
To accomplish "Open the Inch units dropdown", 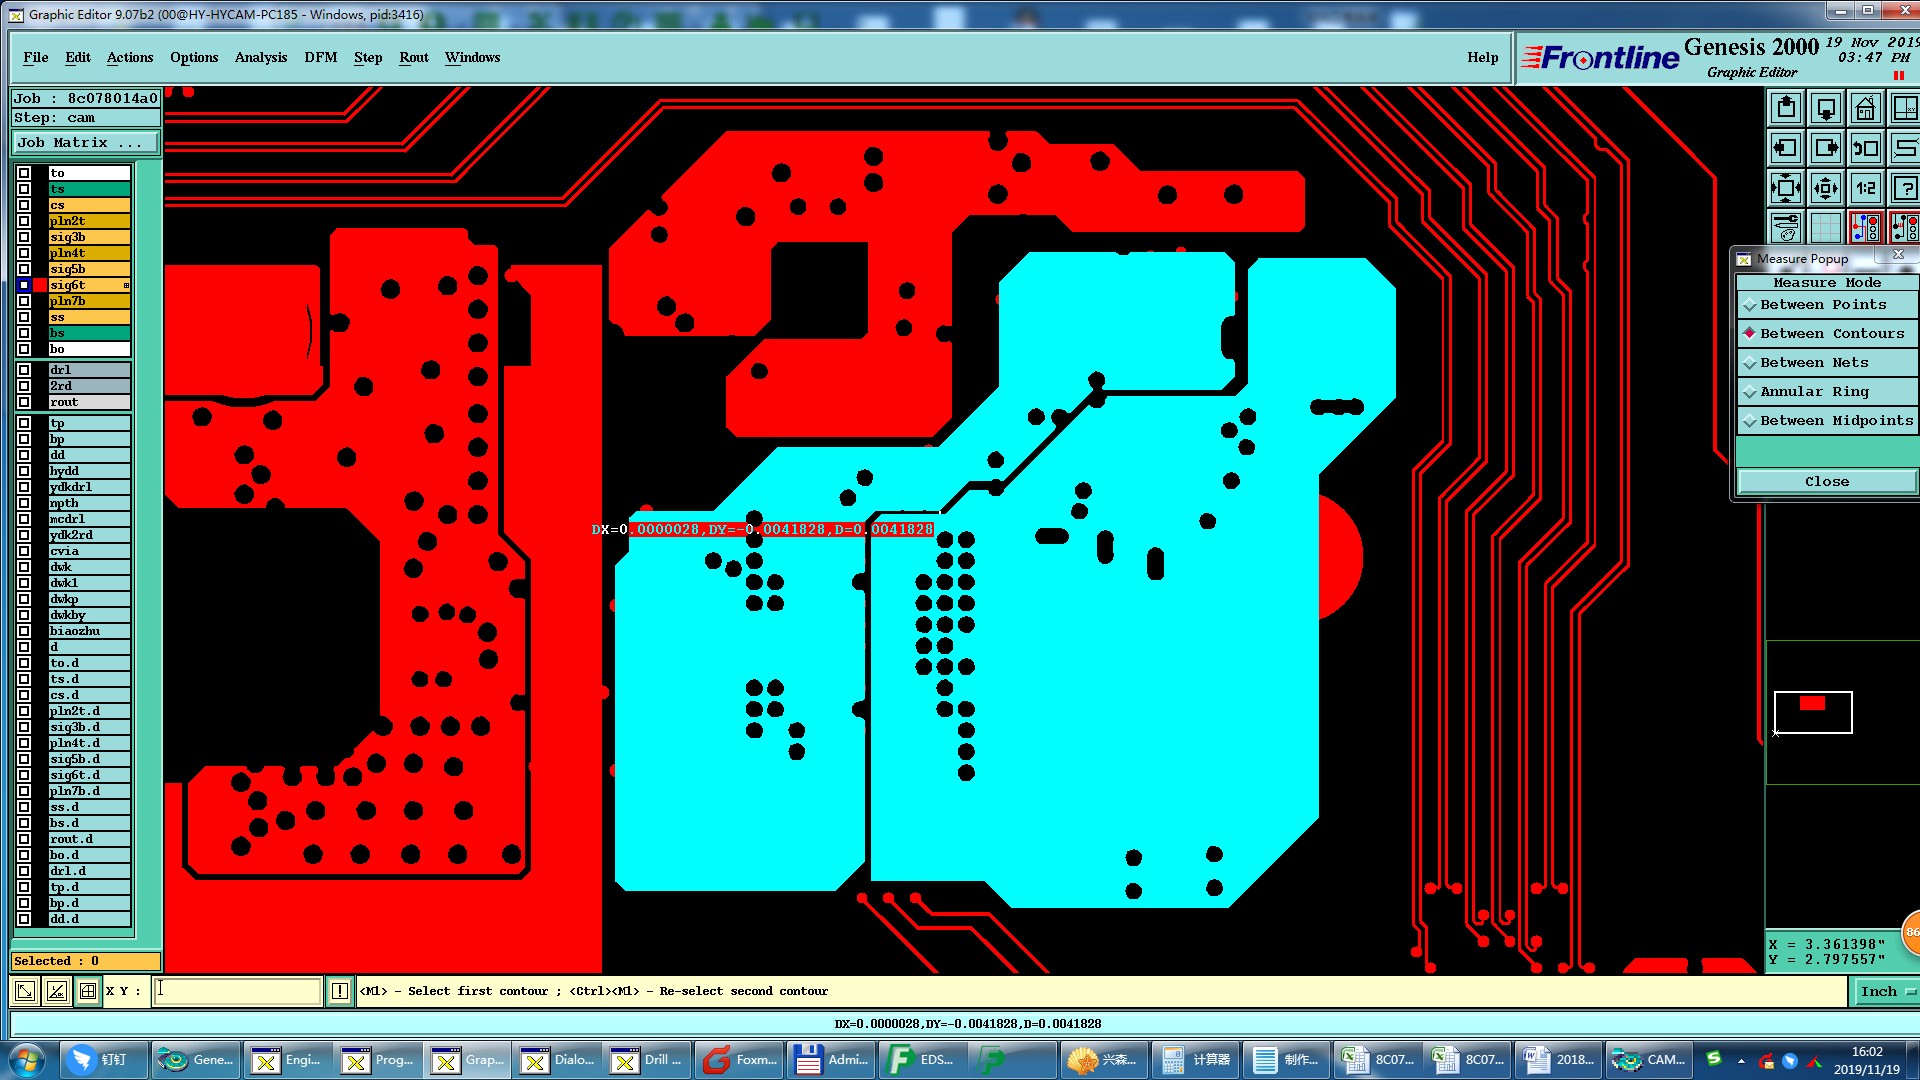I will (x=1885, y=991).
